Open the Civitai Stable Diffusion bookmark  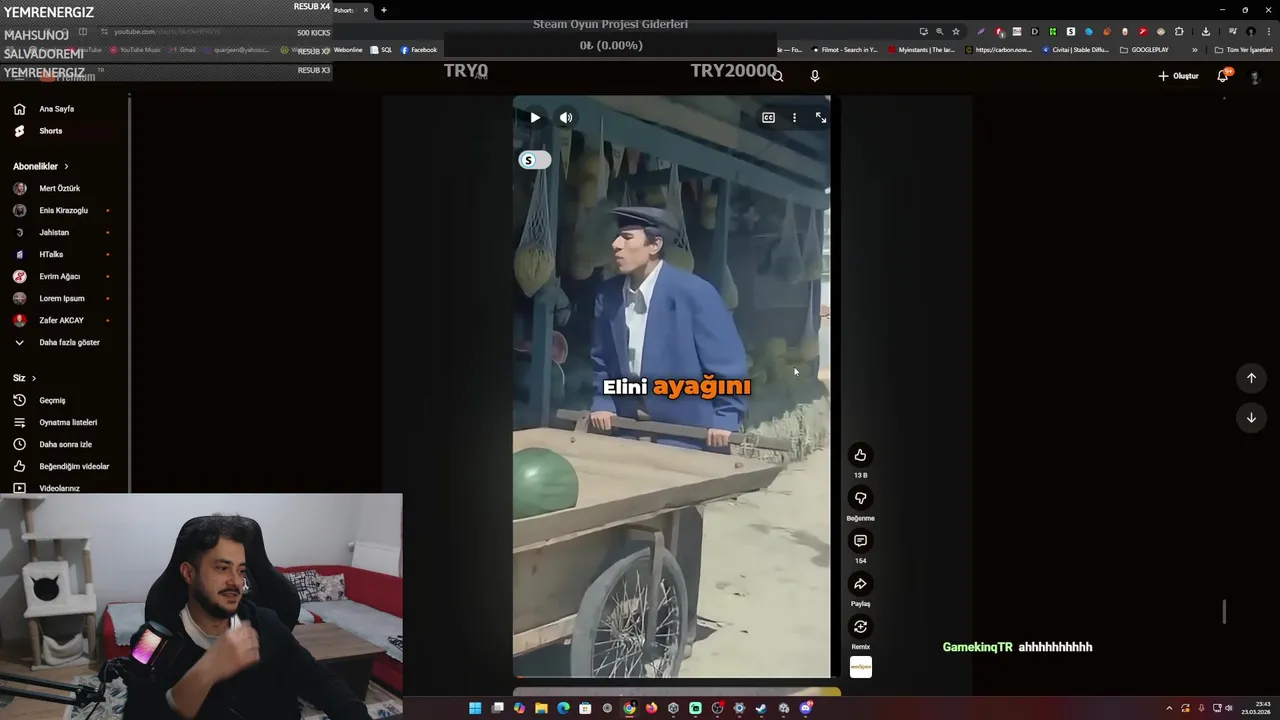(1075, 50)
